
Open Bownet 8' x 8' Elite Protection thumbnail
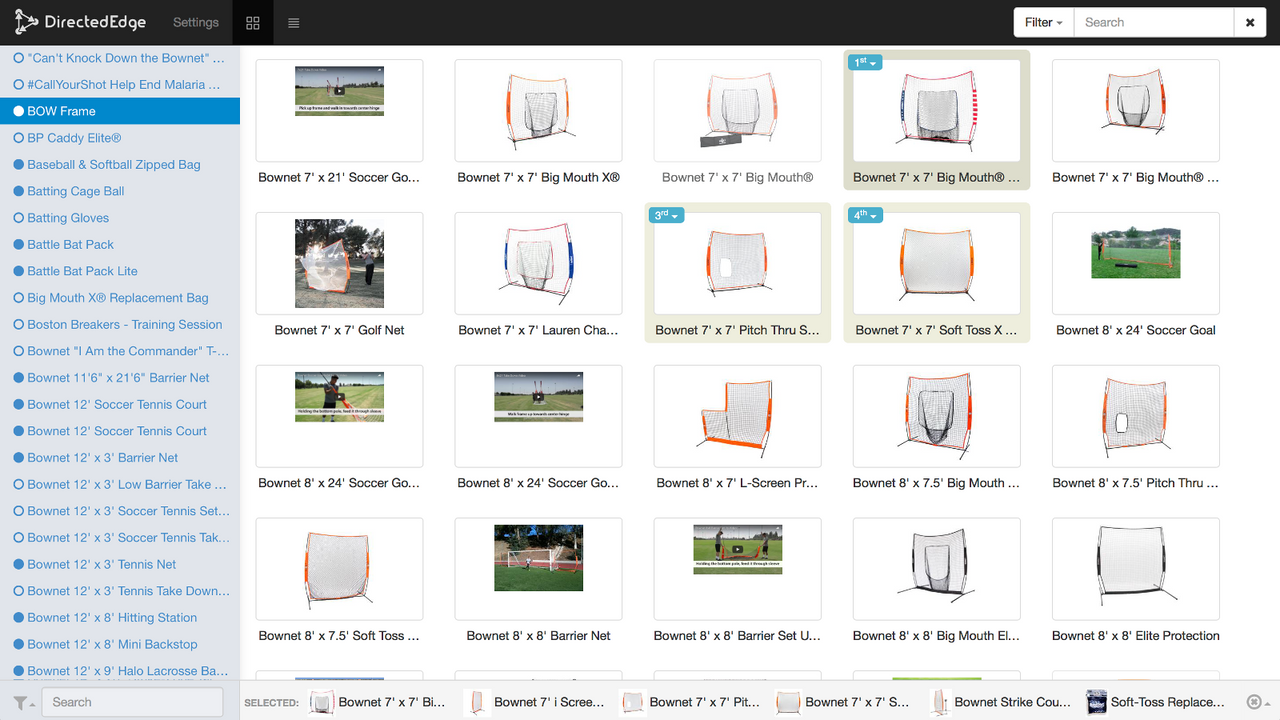click(1136, 569)
